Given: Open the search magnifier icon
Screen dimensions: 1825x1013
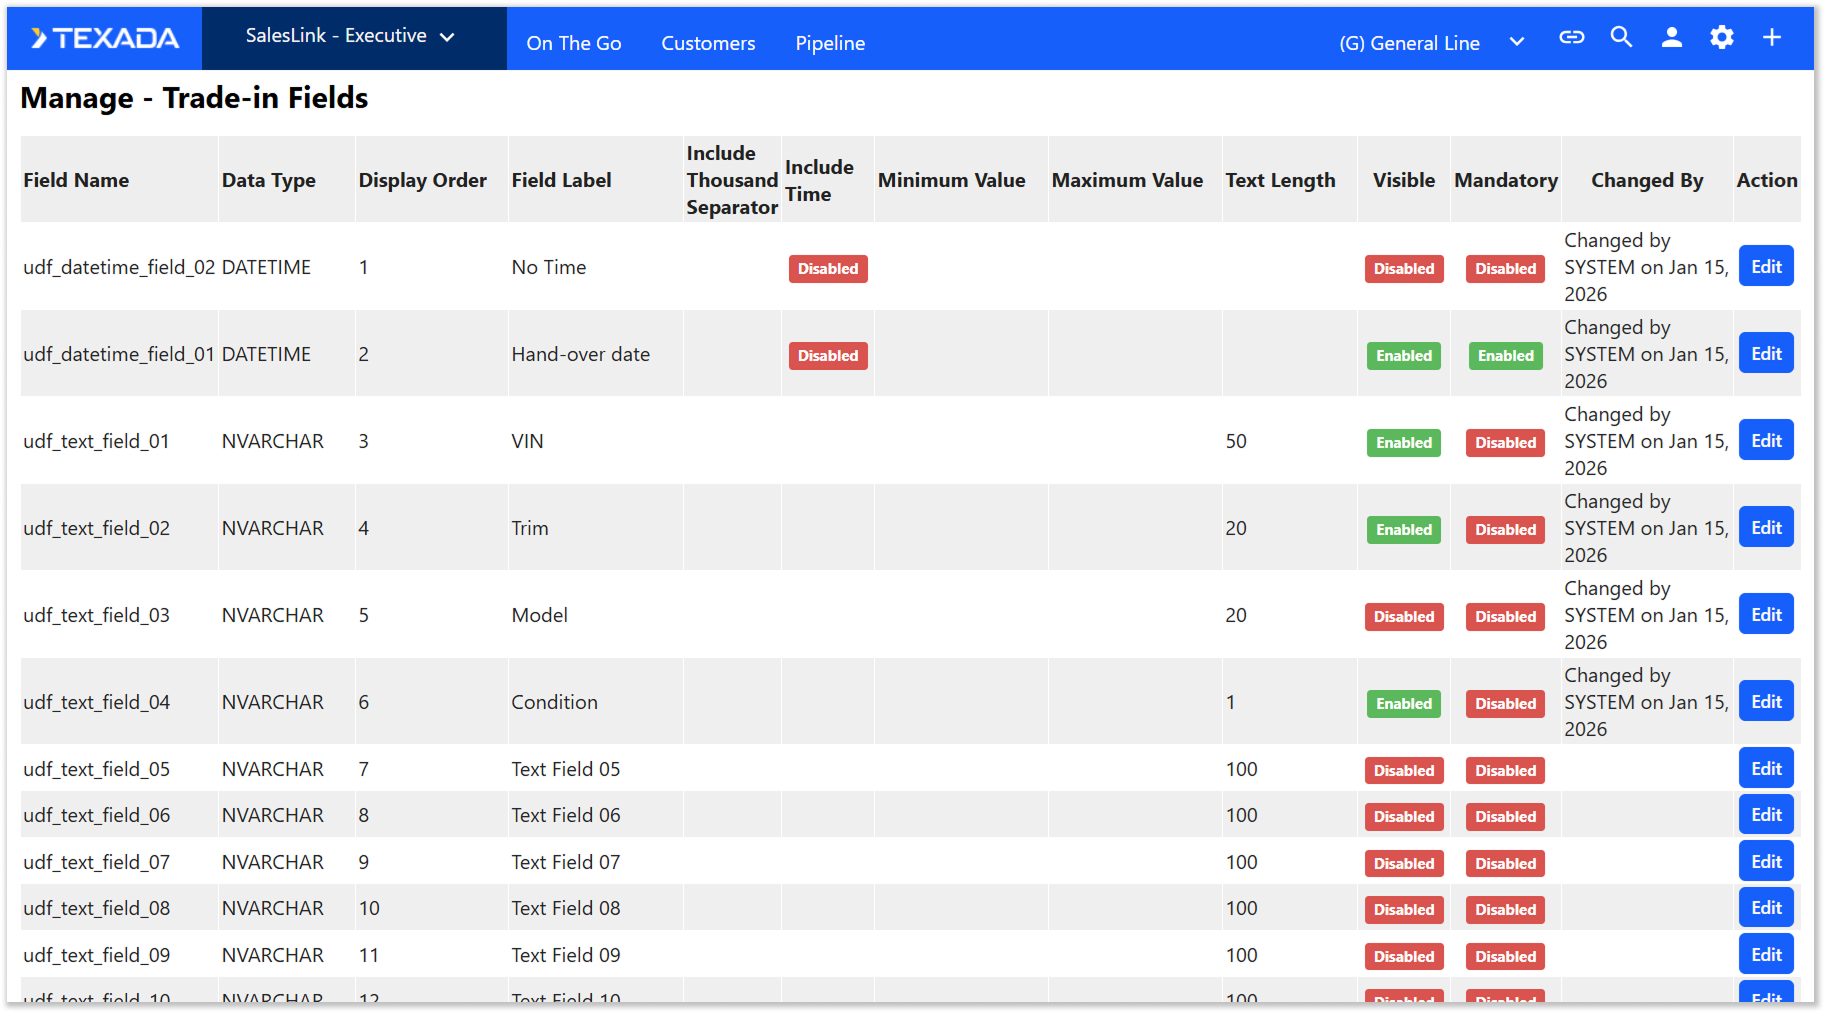Looking at the screenshot, I should click(x=1621, y=37).
